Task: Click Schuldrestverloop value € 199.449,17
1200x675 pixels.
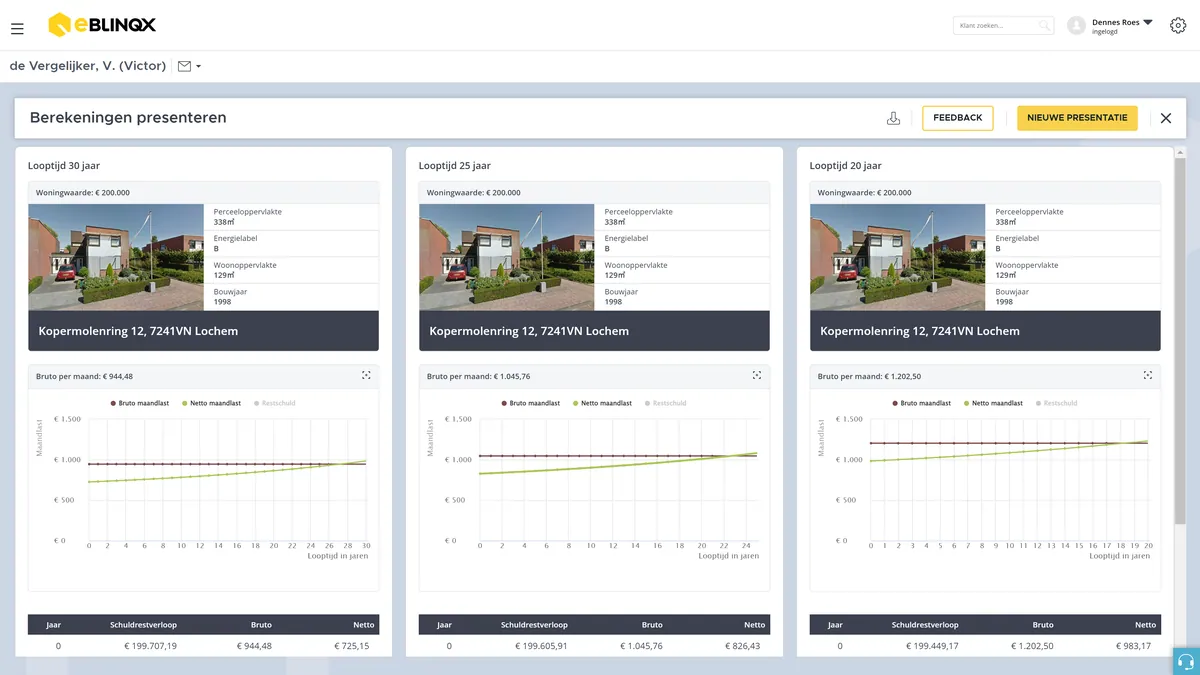Action: click(931, 646)
